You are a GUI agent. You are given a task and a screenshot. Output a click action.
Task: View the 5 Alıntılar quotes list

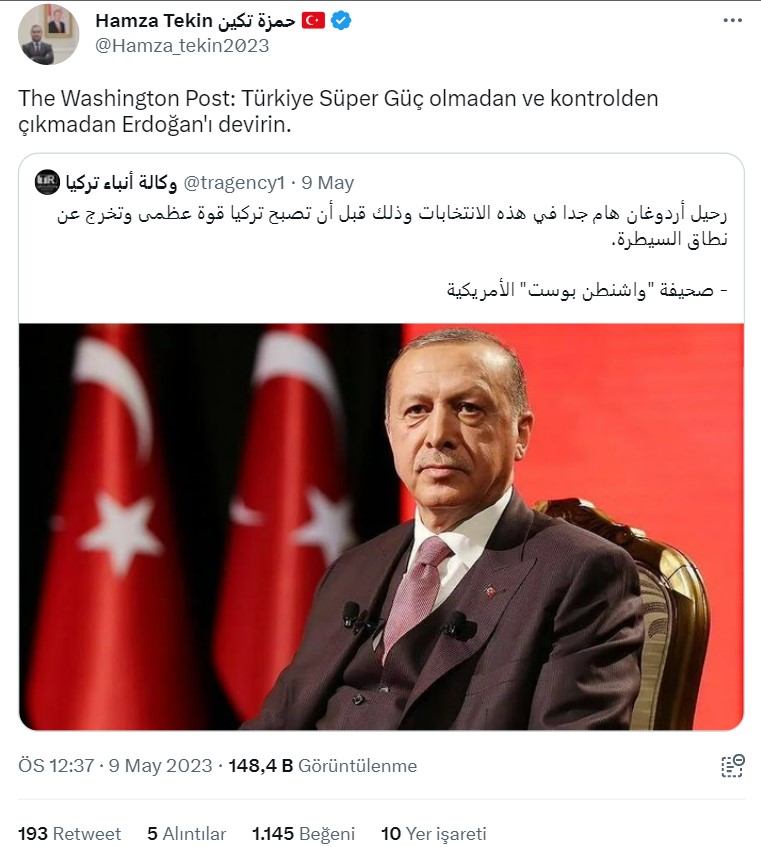click(186, 833)
